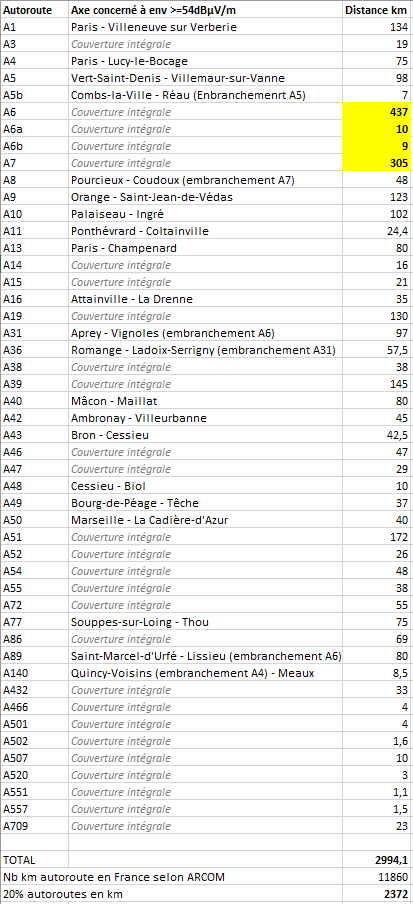Select the 11860 ARCOM kilometres cell

click(377, 876)
